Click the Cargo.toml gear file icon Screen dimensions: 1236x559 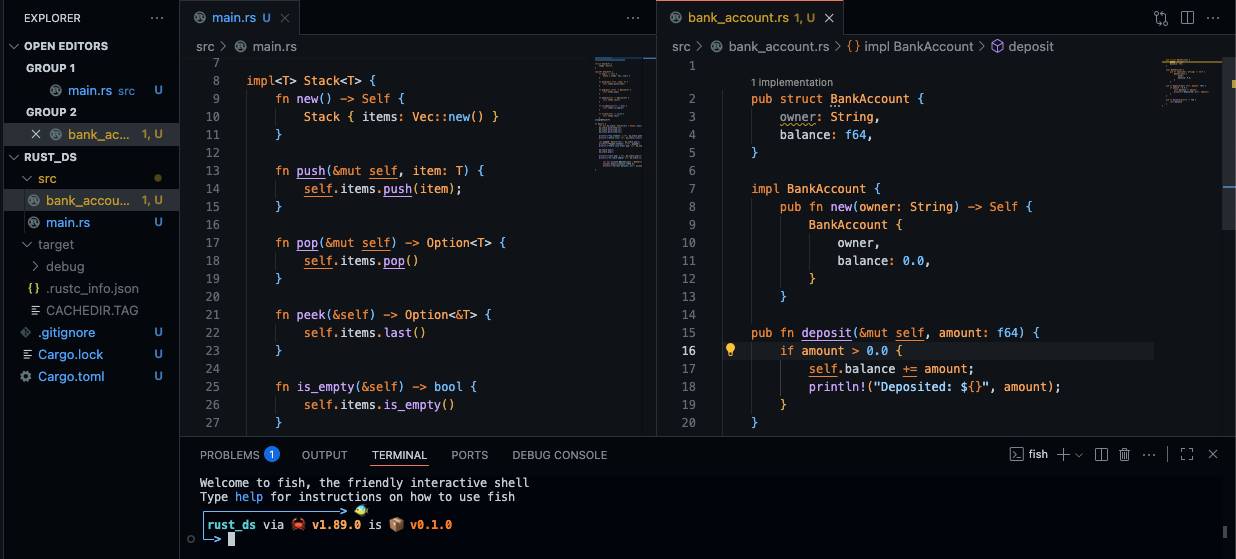coord(26,376)
